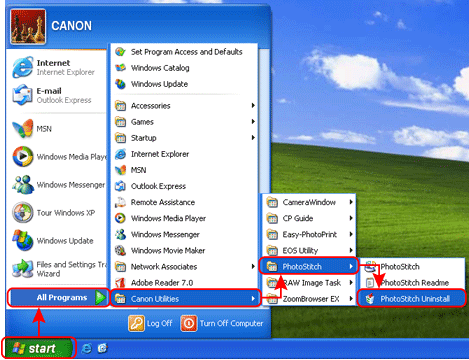Click the Adobe Reader 7.0 icon
The image size is (469, 360).
pos(120,283)
